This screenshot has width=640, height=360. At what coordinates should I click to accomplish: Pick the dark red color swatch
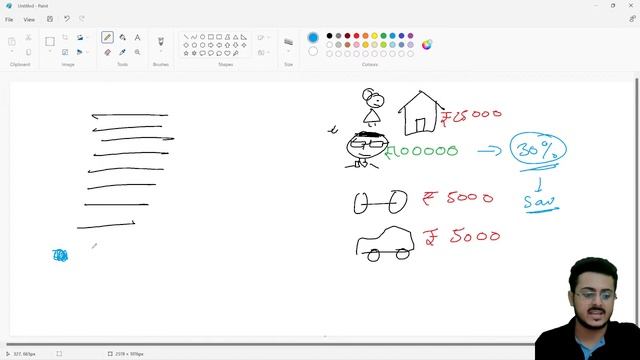coord(347,36)
